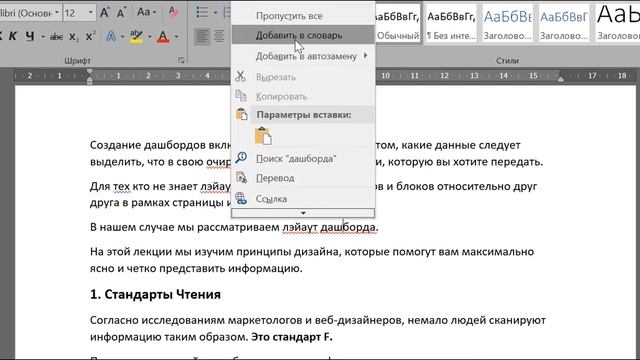
Task: Choose Ссылка in the context menu
Action: click(x=303, y=199)
